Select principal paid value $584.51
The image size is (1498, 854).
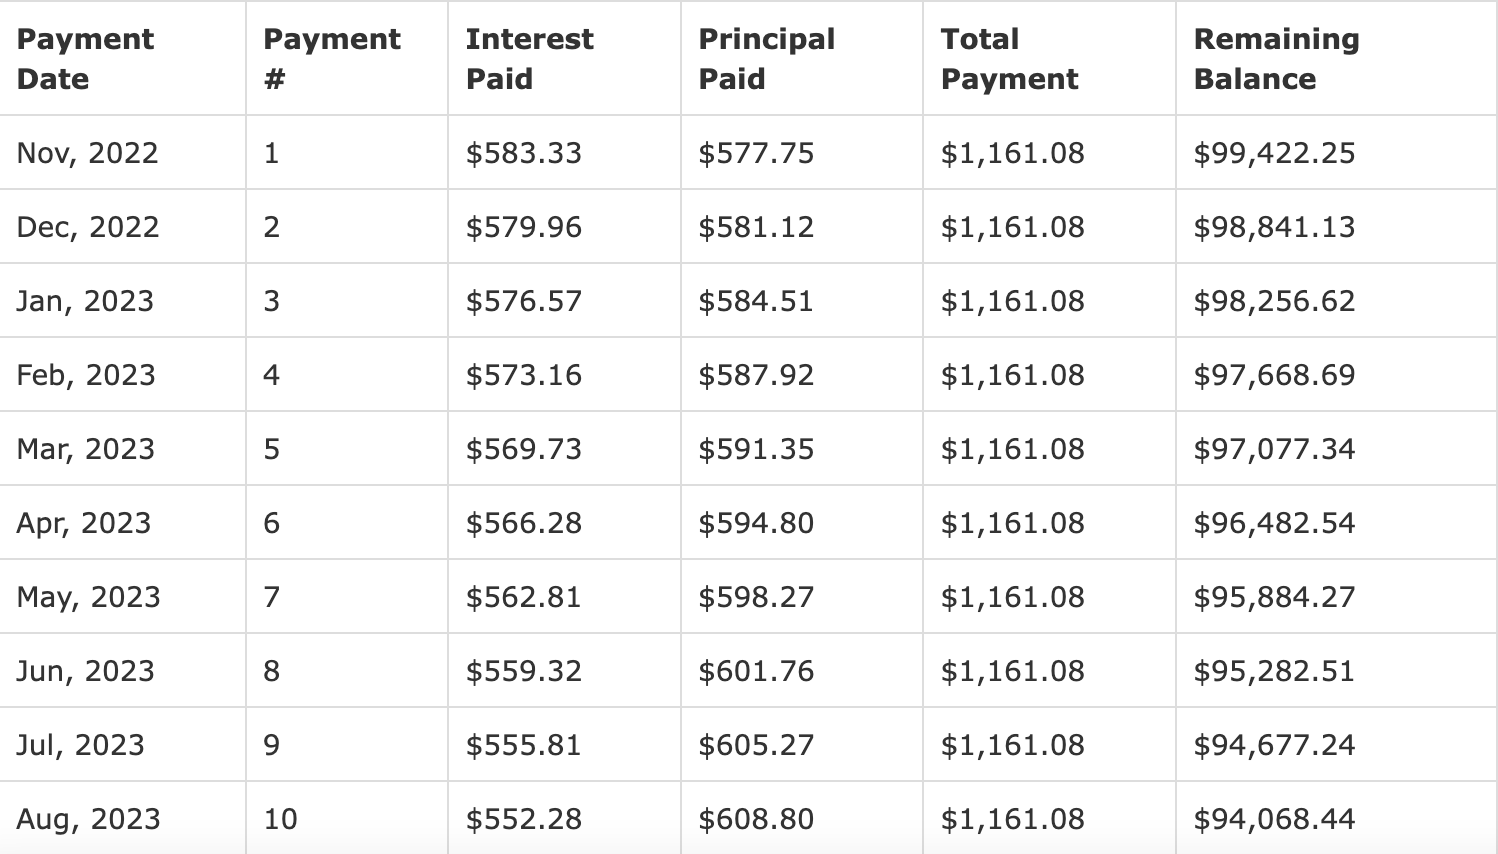click(755, 301)
